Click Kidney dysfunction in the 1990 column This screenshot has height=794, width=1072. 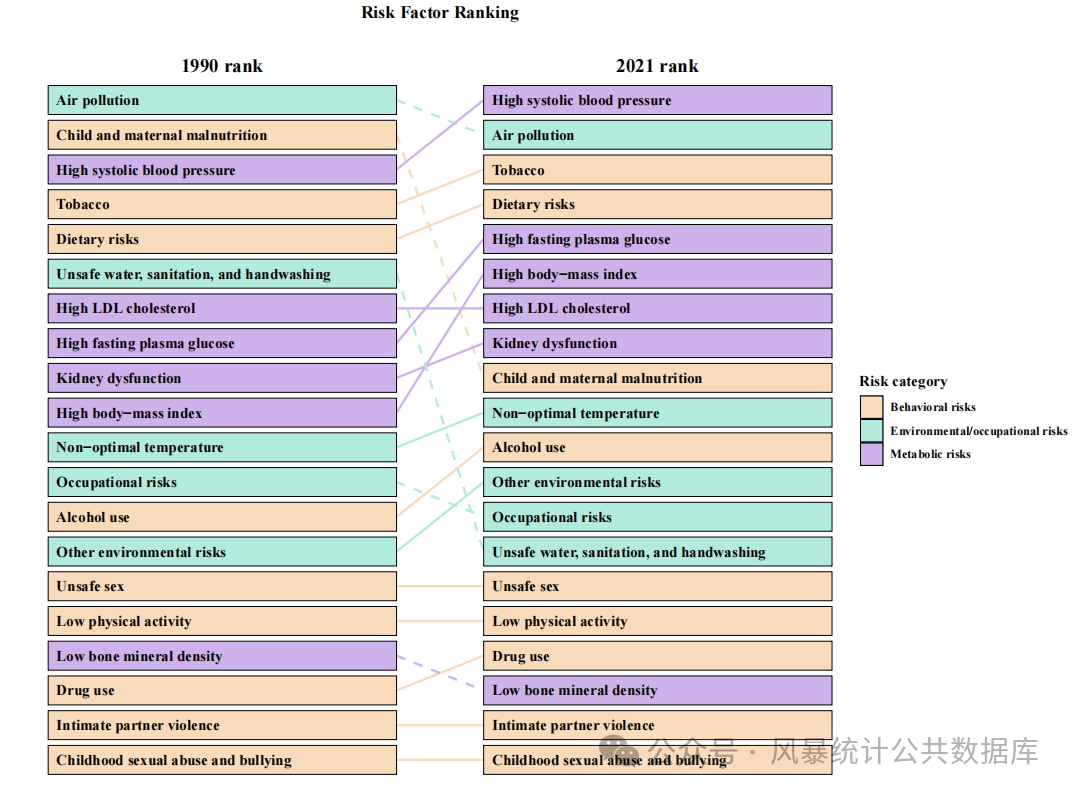[222, 378]
